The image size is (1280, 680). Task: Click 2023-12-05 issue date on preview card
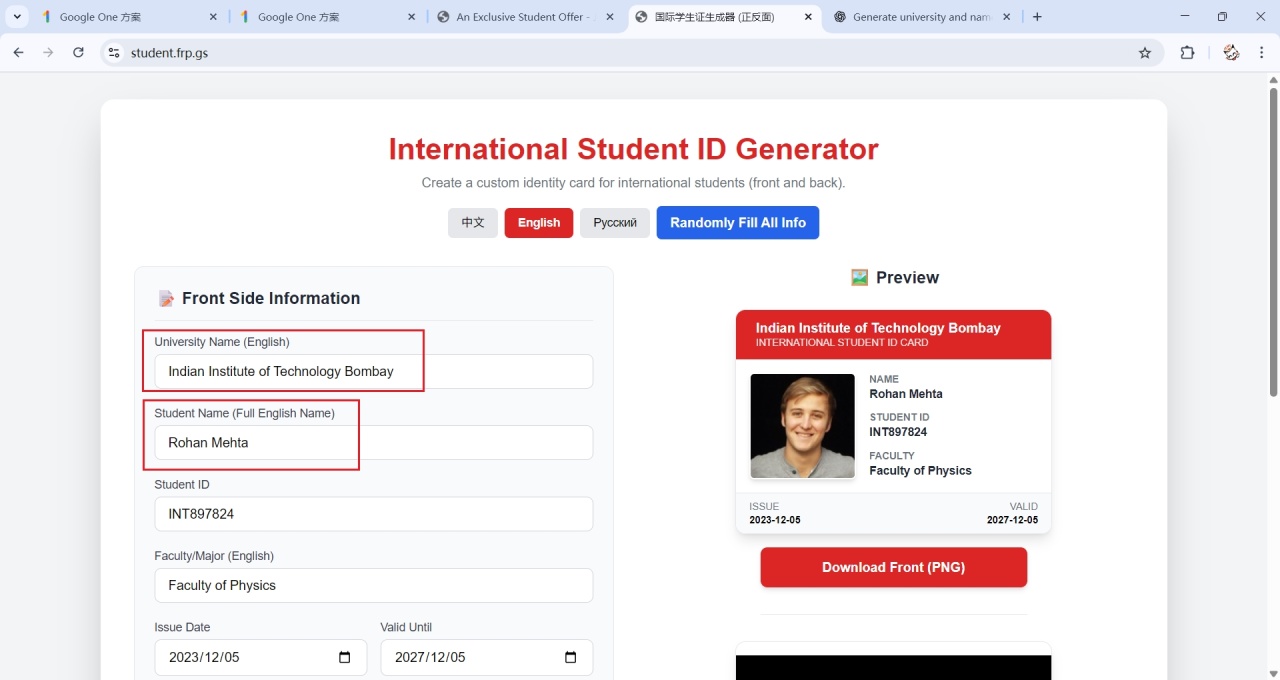tap(775, 520)
